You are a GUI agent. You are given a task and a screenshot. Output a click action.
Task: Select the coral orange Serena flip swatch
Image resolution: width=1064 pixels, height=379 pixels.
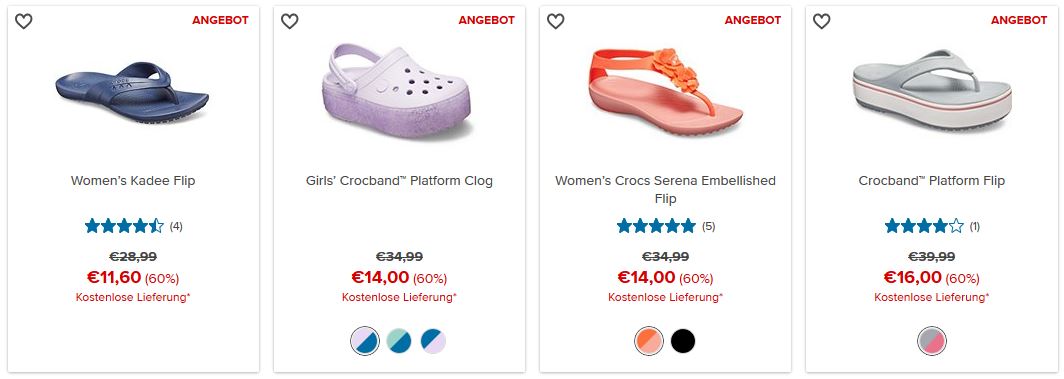(x=649, y=341)
